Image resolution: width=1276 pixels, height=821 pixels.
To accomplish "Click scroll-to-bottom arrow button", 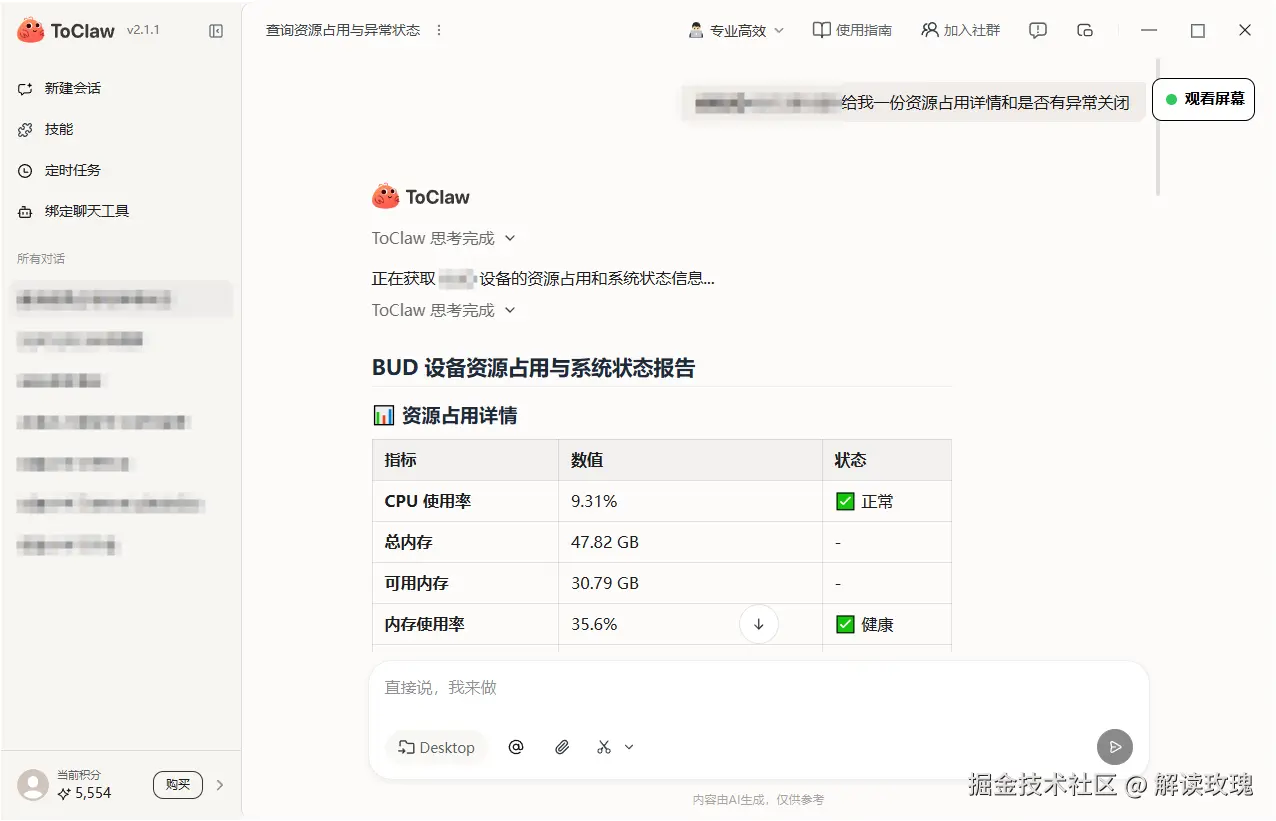I will click(x=759, y=624).
